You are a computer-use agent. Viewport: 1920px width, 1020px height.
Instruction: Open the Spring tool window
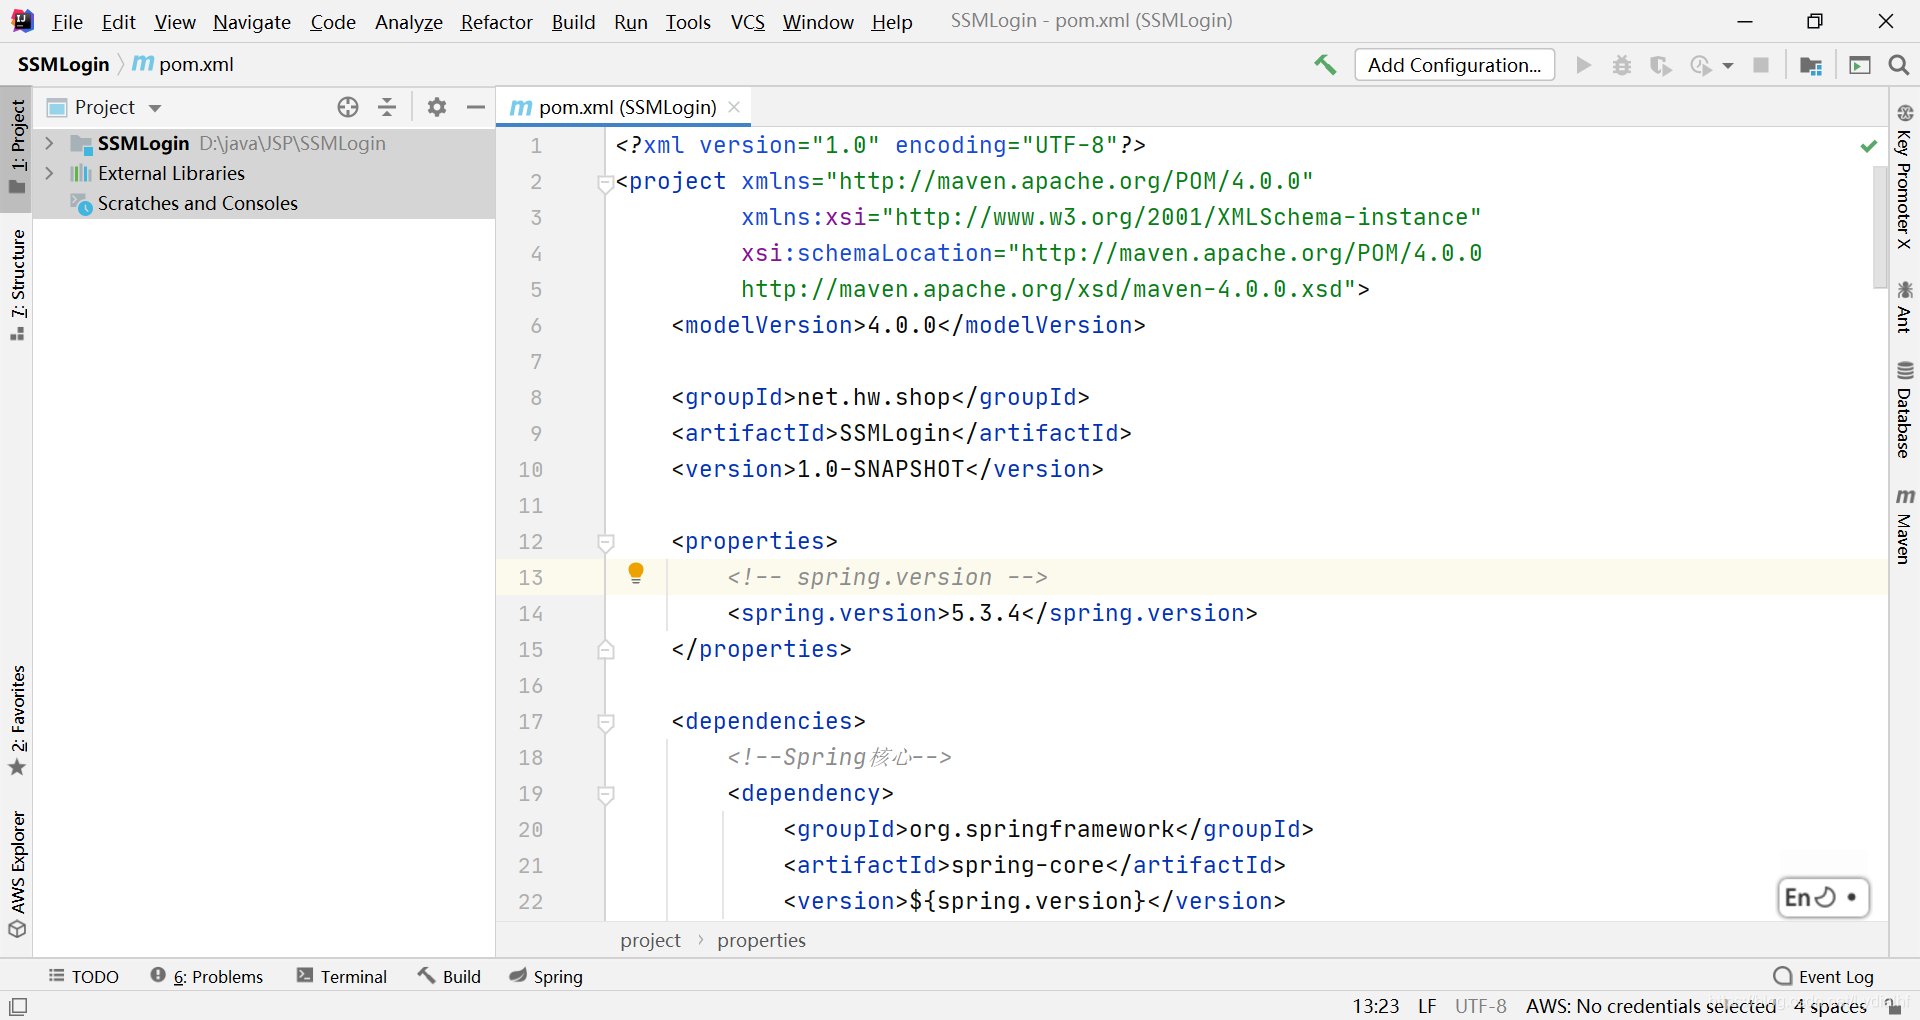[x=546, y=976]
